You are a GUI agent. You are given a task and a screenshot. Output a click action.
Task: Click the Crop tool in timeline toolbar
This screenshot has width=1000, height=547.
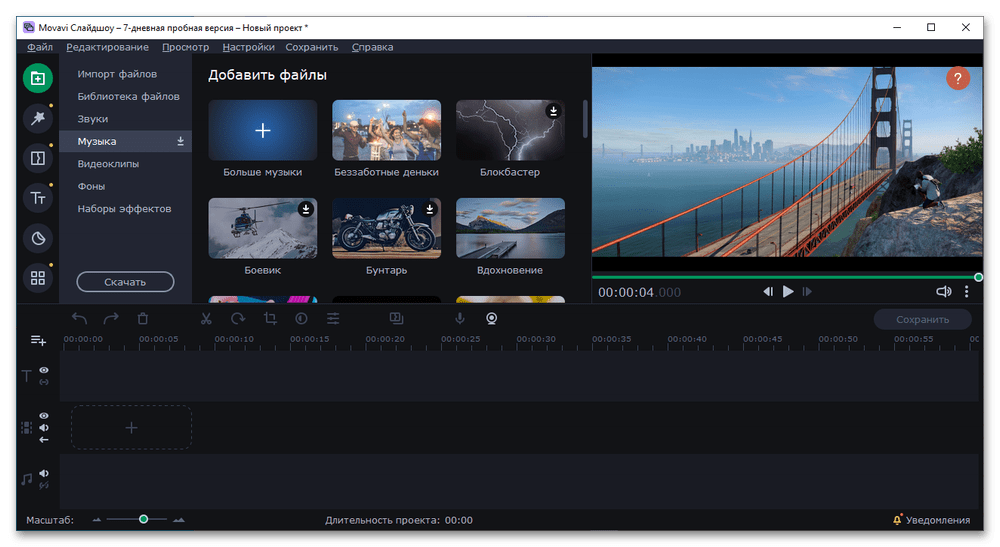pyautogui.click(x=270, y=319)
